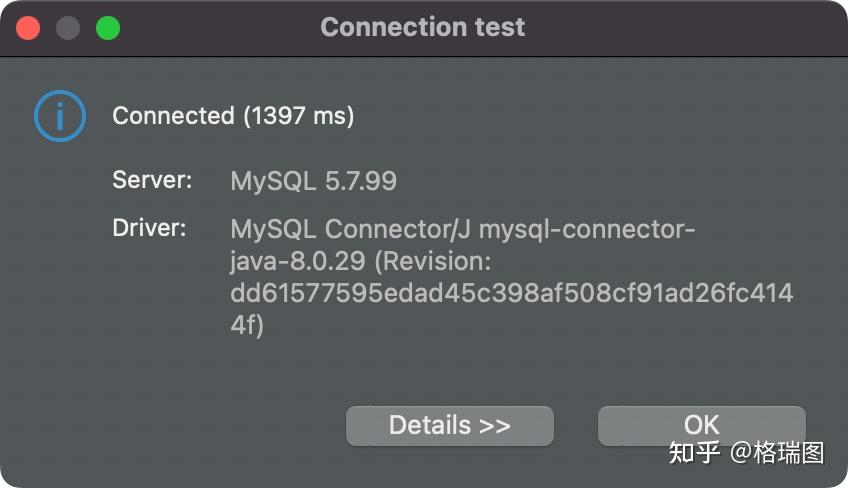848x488 pixels.
Task: Click the Driver: label
Action: point(150,229)
